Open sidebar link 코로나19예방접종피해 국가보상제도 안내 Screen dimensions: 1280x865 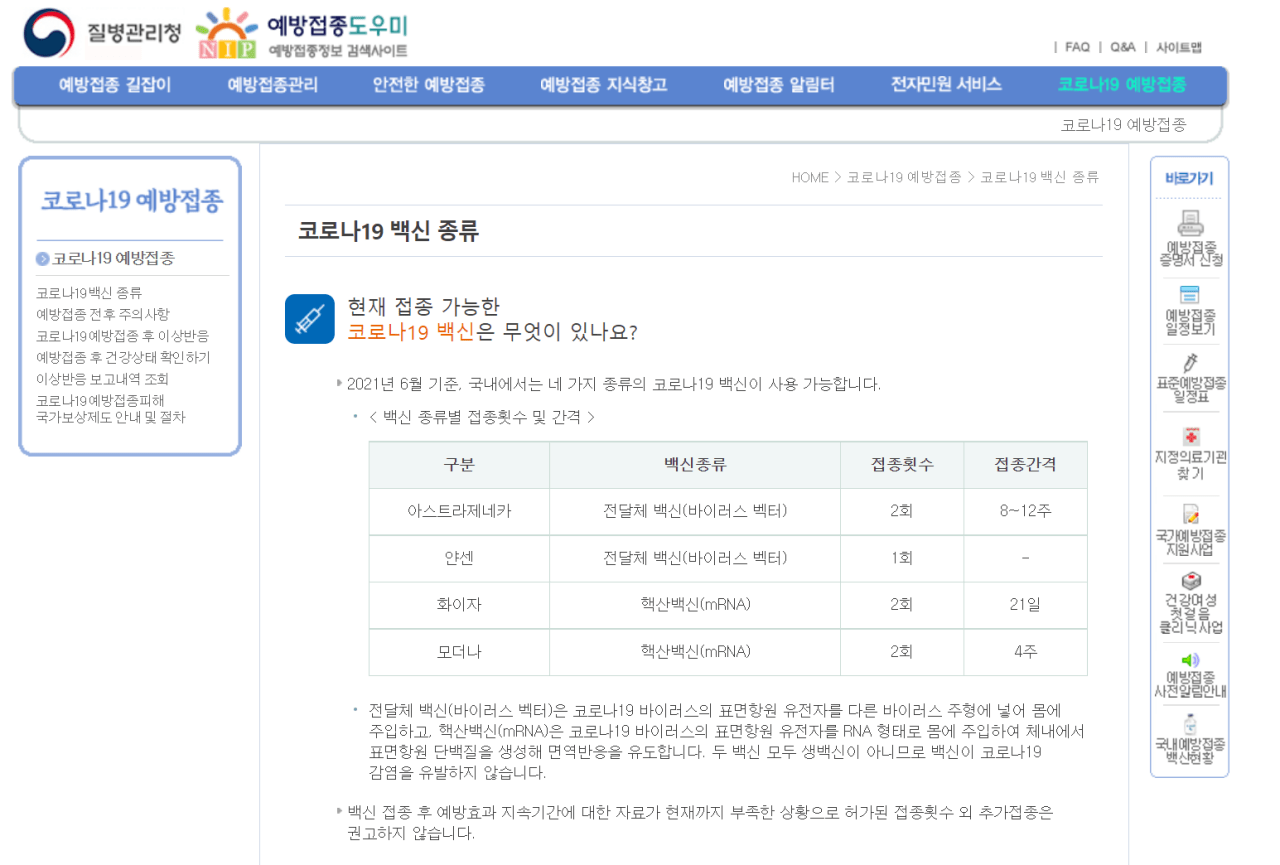pyautogui.click(x=111, y=409)
